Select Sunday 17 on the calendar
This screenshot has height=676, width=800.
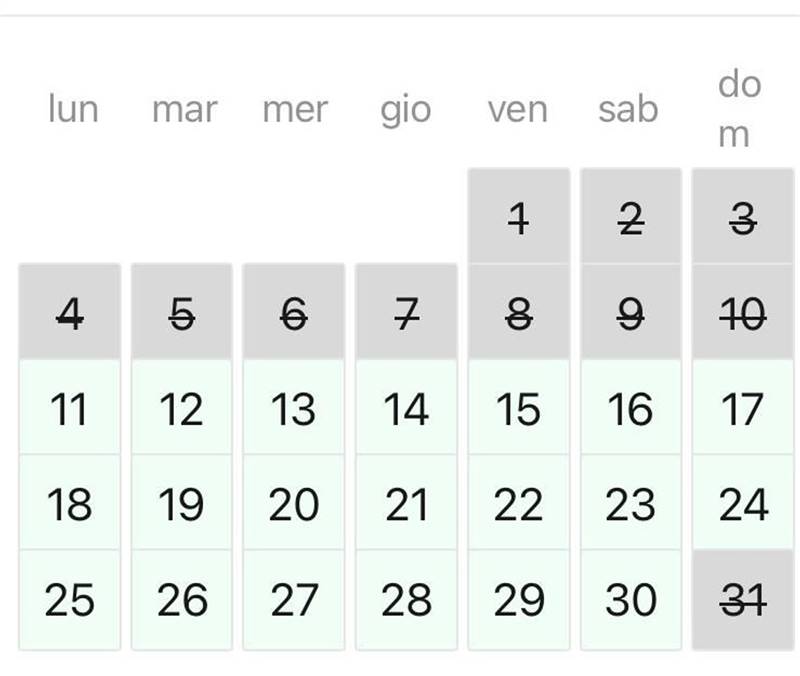pyautogui.click(x=742, y=409)
